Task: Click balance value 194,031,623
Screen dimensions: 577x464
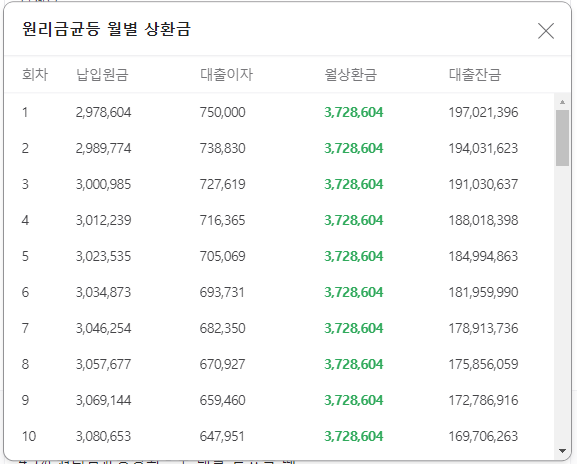Action: point(483,148)
